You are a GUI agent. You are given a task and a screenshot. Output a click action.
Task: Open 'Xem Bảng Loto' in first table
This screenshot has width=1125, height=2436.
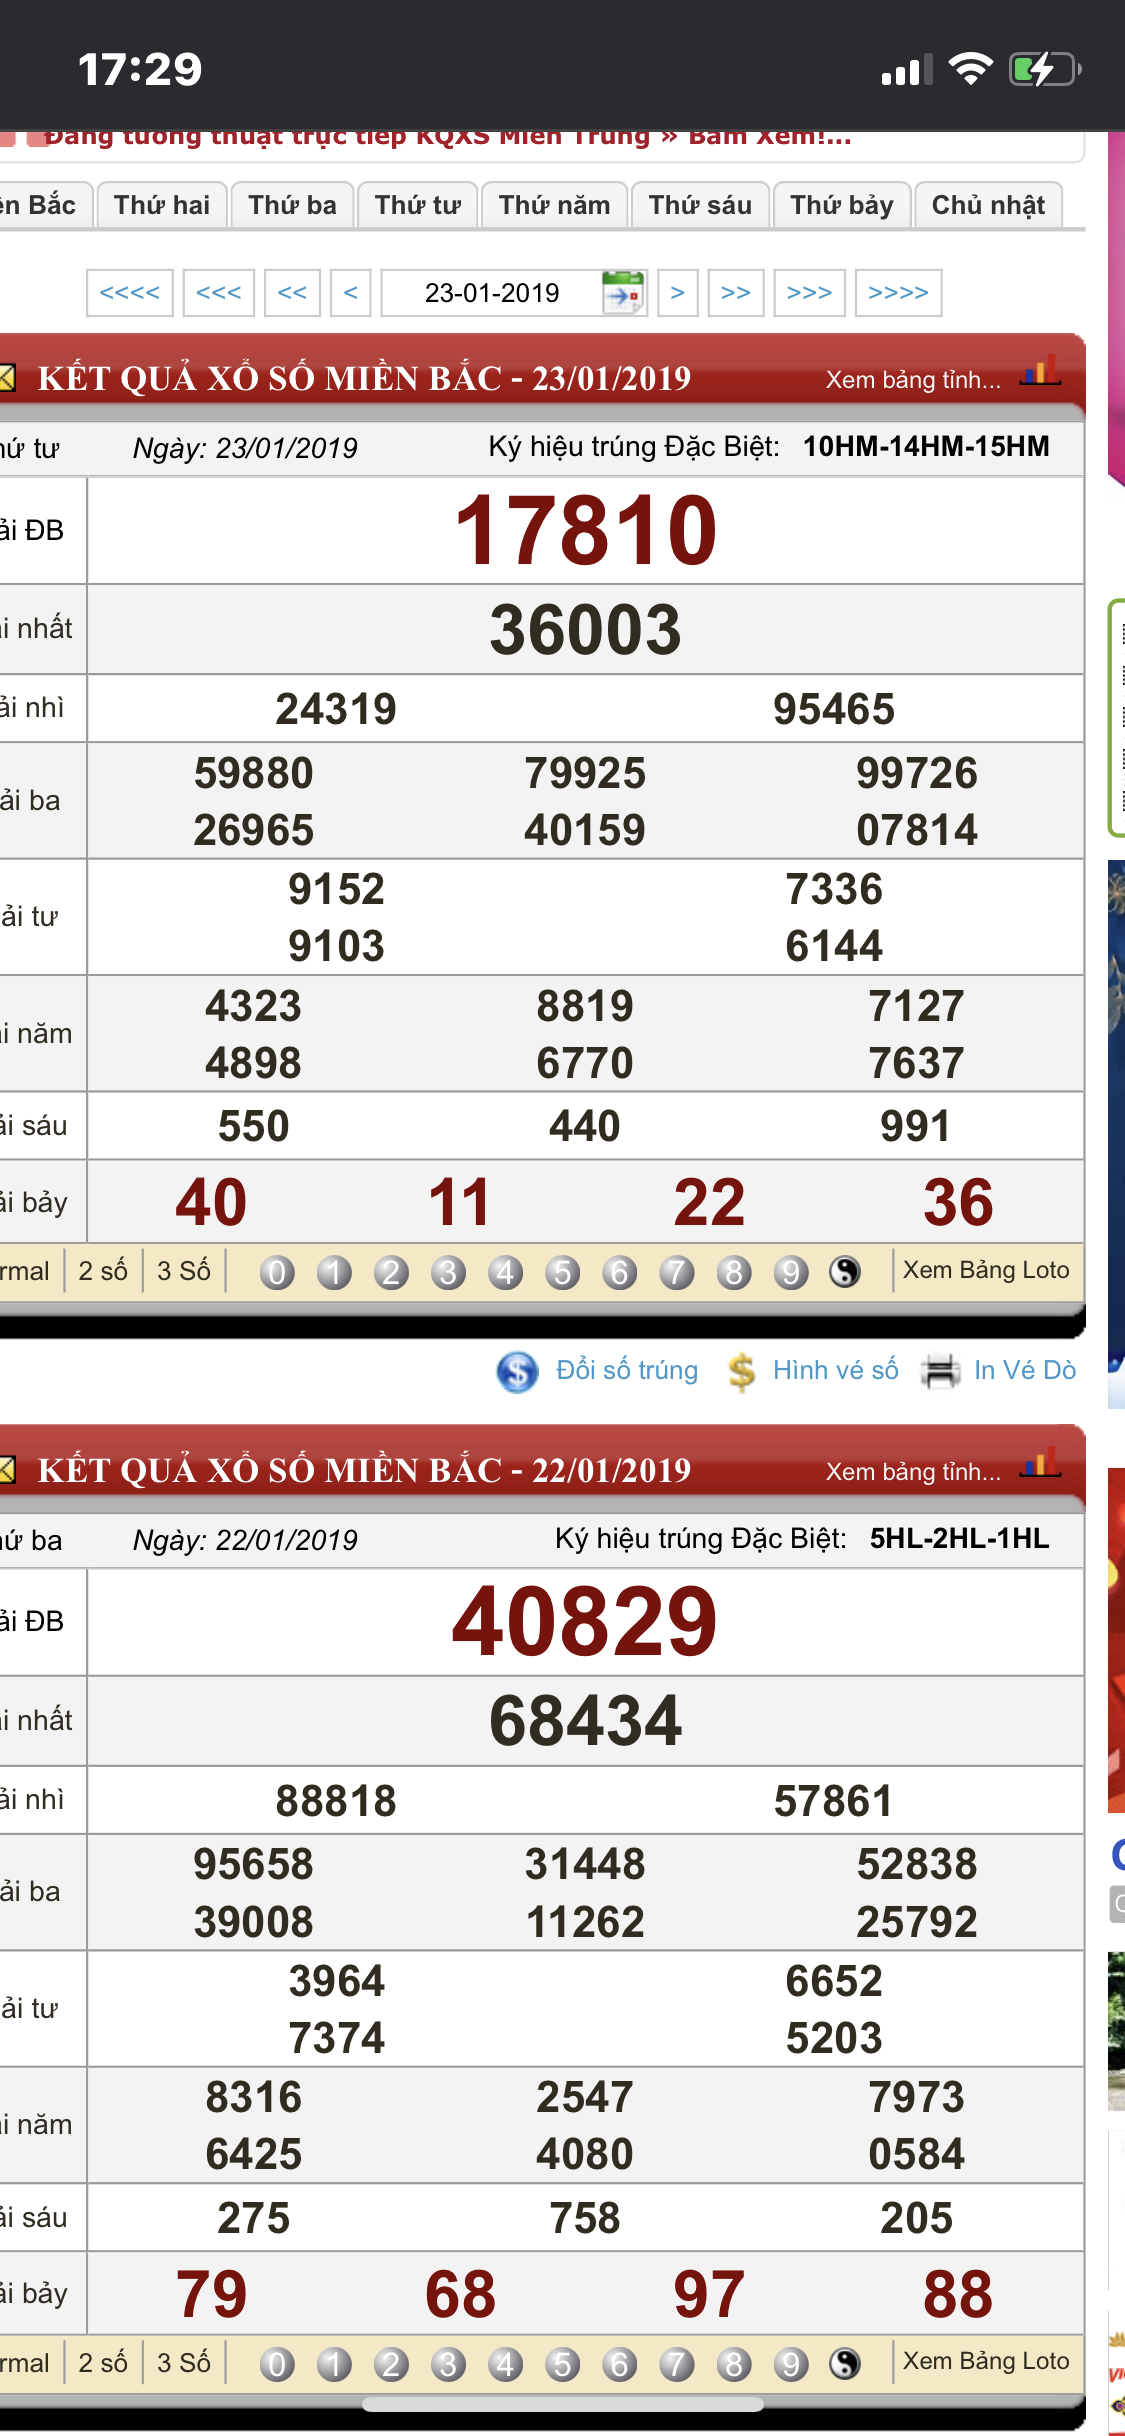(986, 1270)
